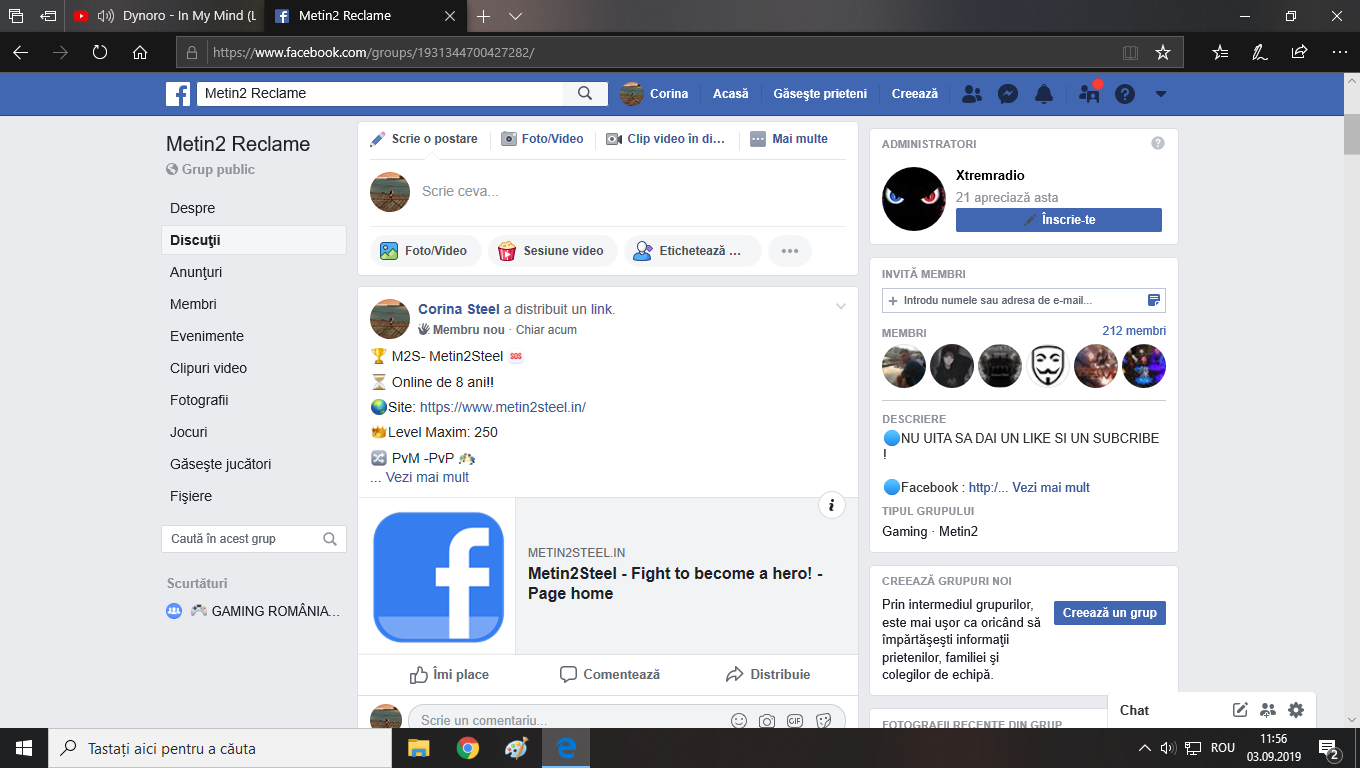The image size is (1360, 768).
Task: Open chat settings gear icon
Action: (x=1296, y=710)
